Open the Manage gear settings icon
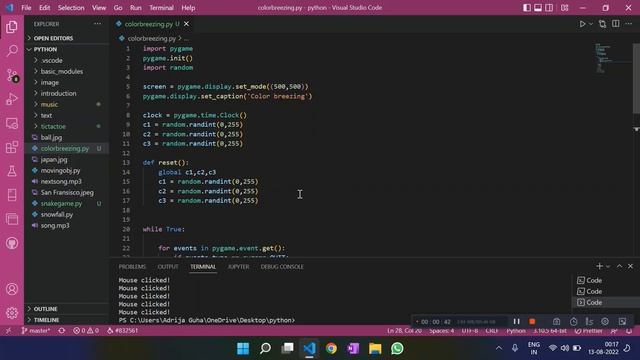 coord(12,313)
